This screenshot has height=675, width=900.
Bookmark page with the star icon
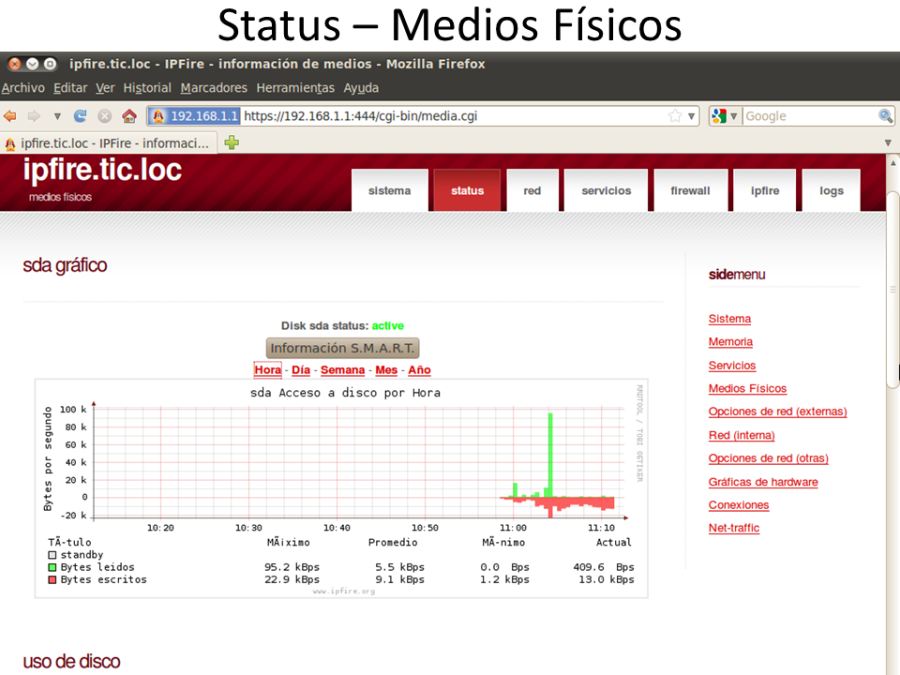[675, 116]
